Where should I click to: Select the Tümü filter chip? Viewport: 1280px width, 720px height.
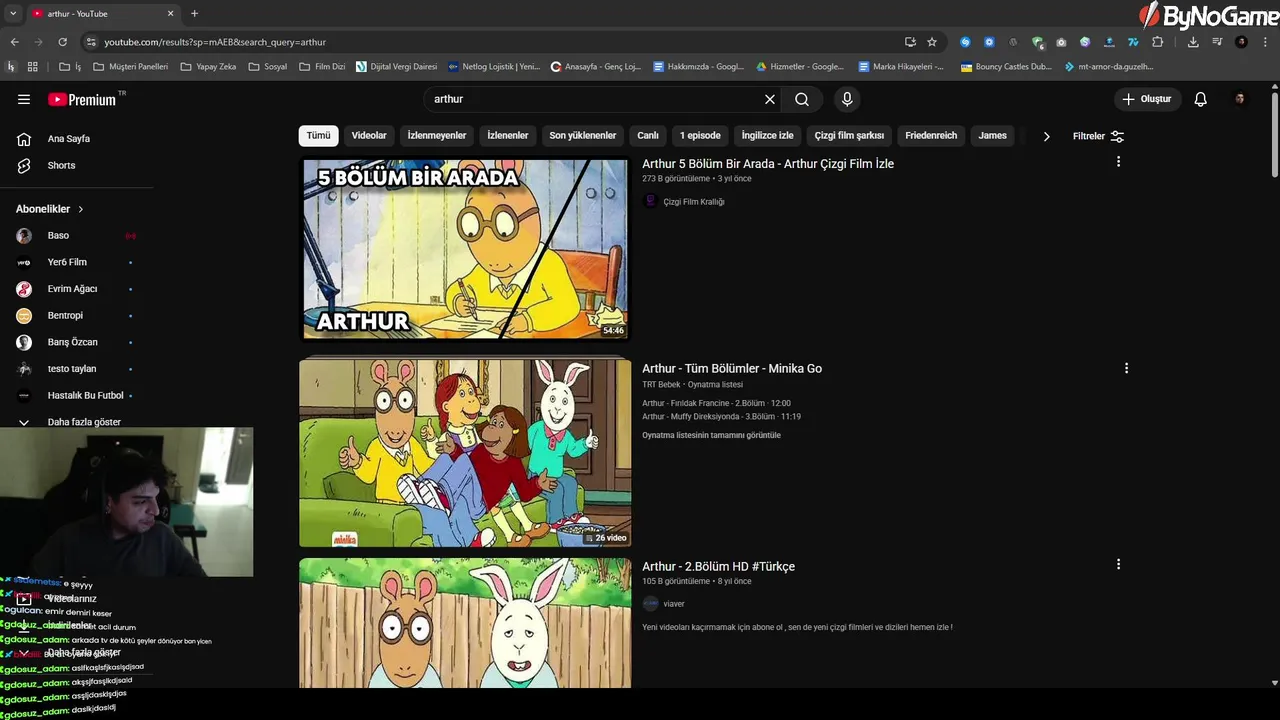click(x=318, y=136)
